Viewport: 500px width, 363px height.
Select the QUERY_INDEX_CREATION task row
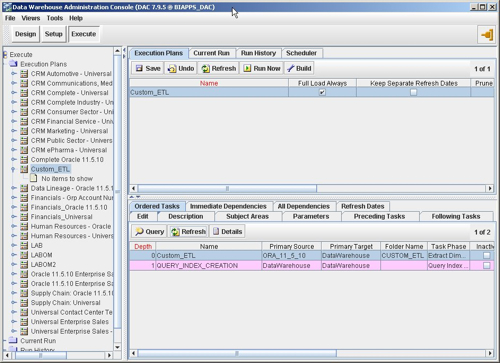coord(312,266)
